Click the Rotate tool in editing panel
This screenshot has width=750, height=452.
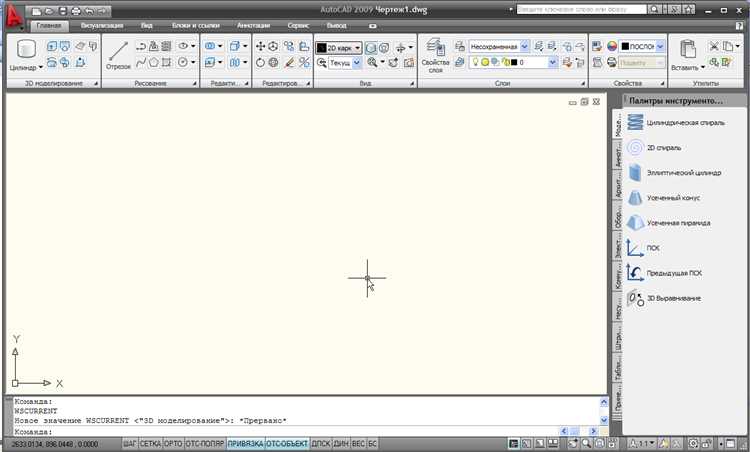(x=260, y=62)
